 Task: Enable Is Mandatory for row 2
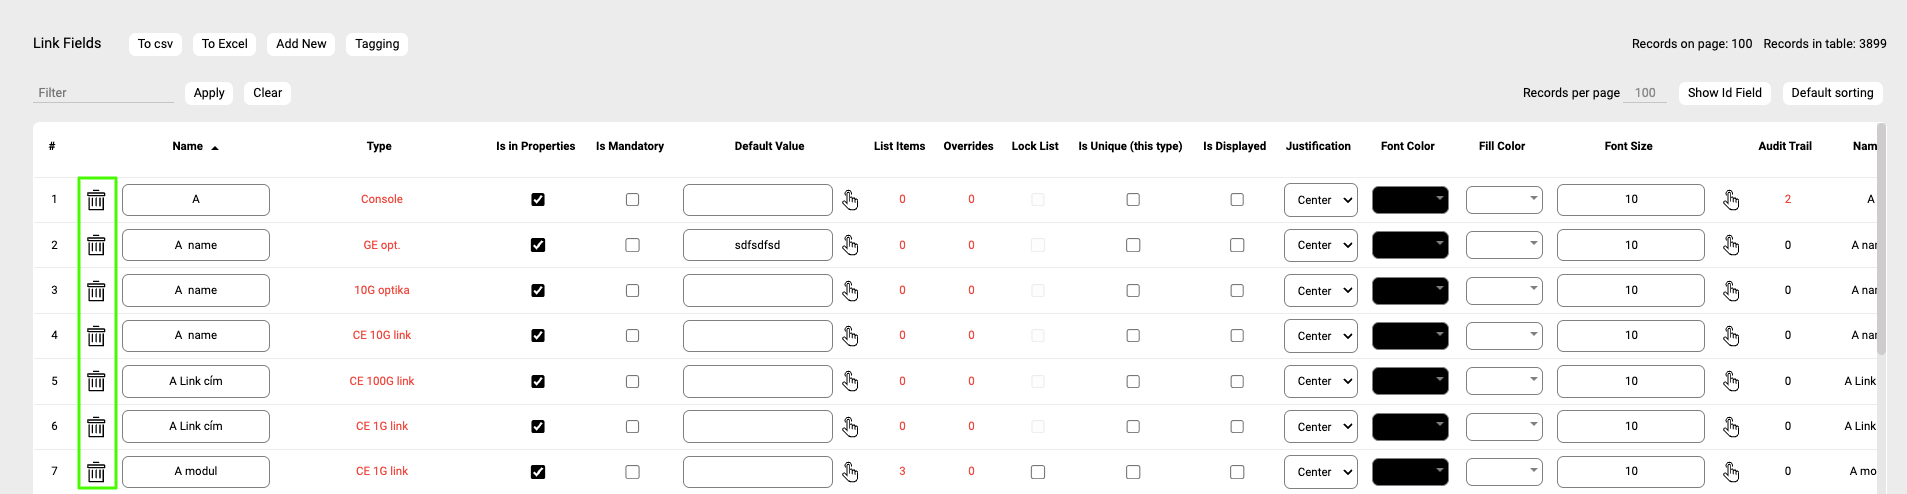pyautogui.click(x=632, y=245)
